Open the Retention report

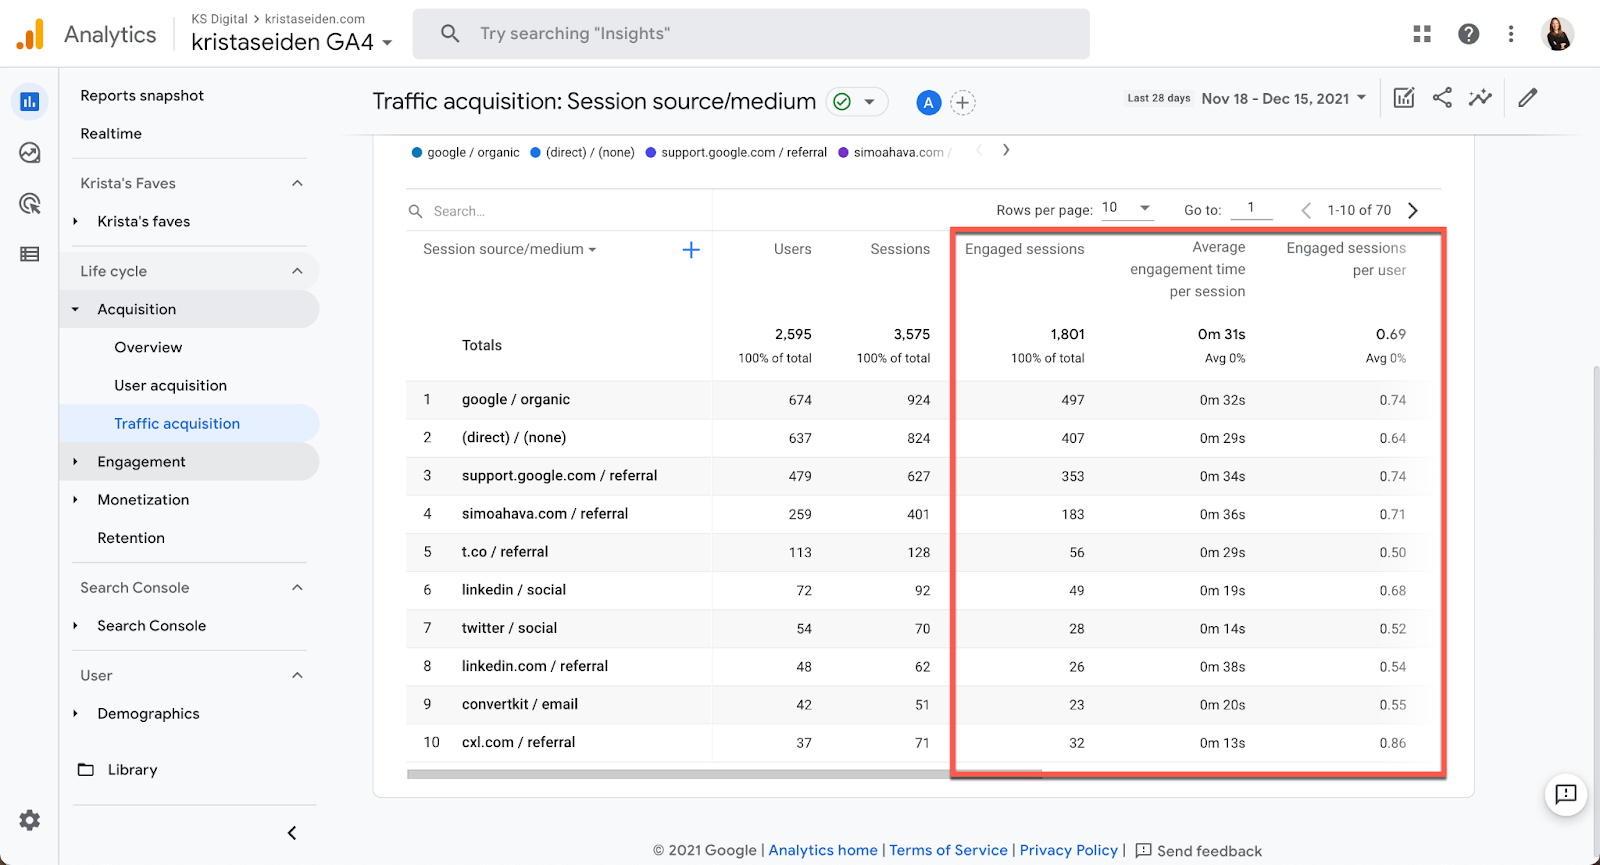(131, 538)
